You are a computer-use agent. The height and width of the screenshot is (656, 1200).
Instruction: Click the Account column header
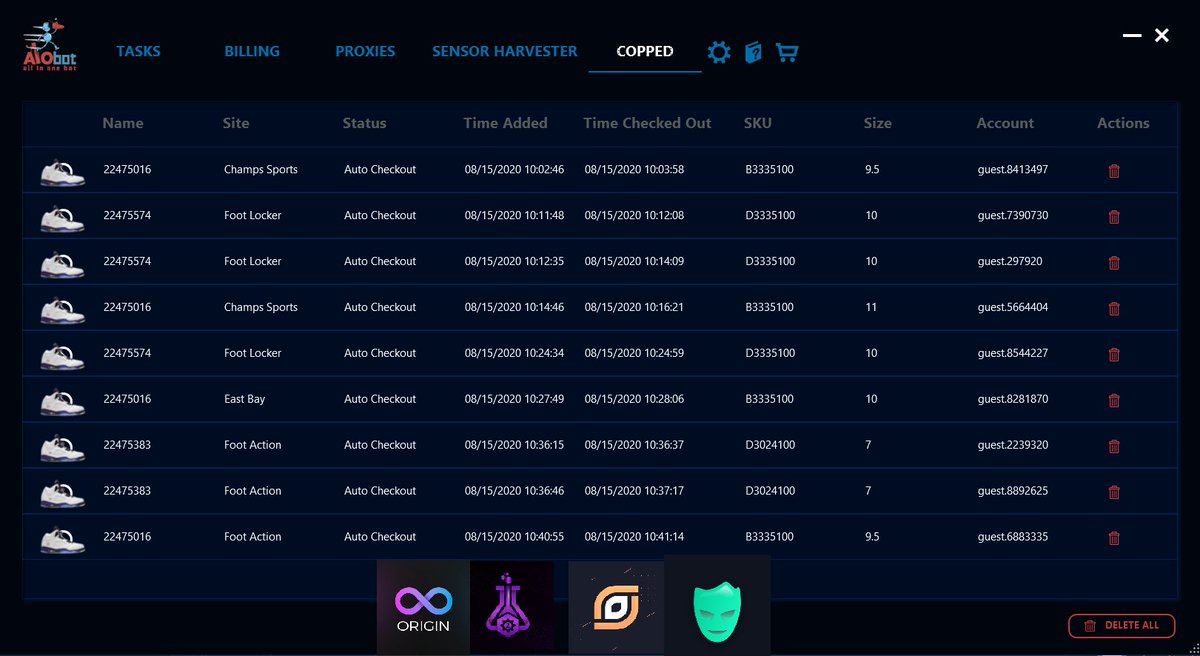[1005, 123]
